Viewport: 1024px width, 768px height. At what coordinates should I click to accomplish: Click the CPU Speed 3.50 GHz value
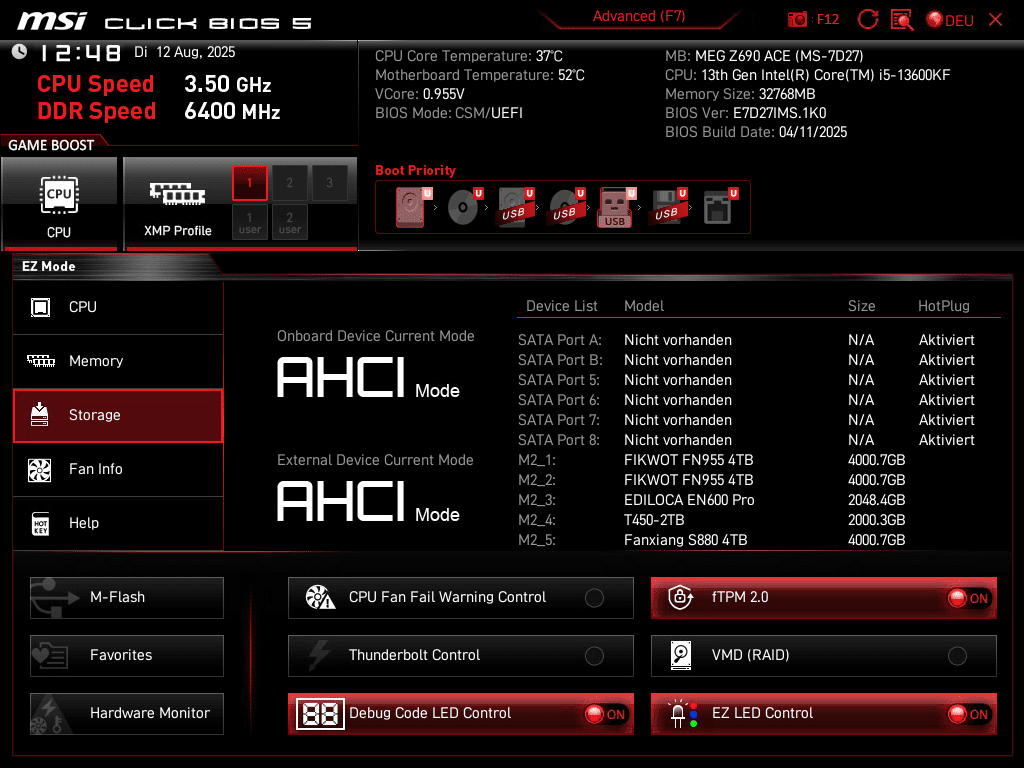coord(228,84)
